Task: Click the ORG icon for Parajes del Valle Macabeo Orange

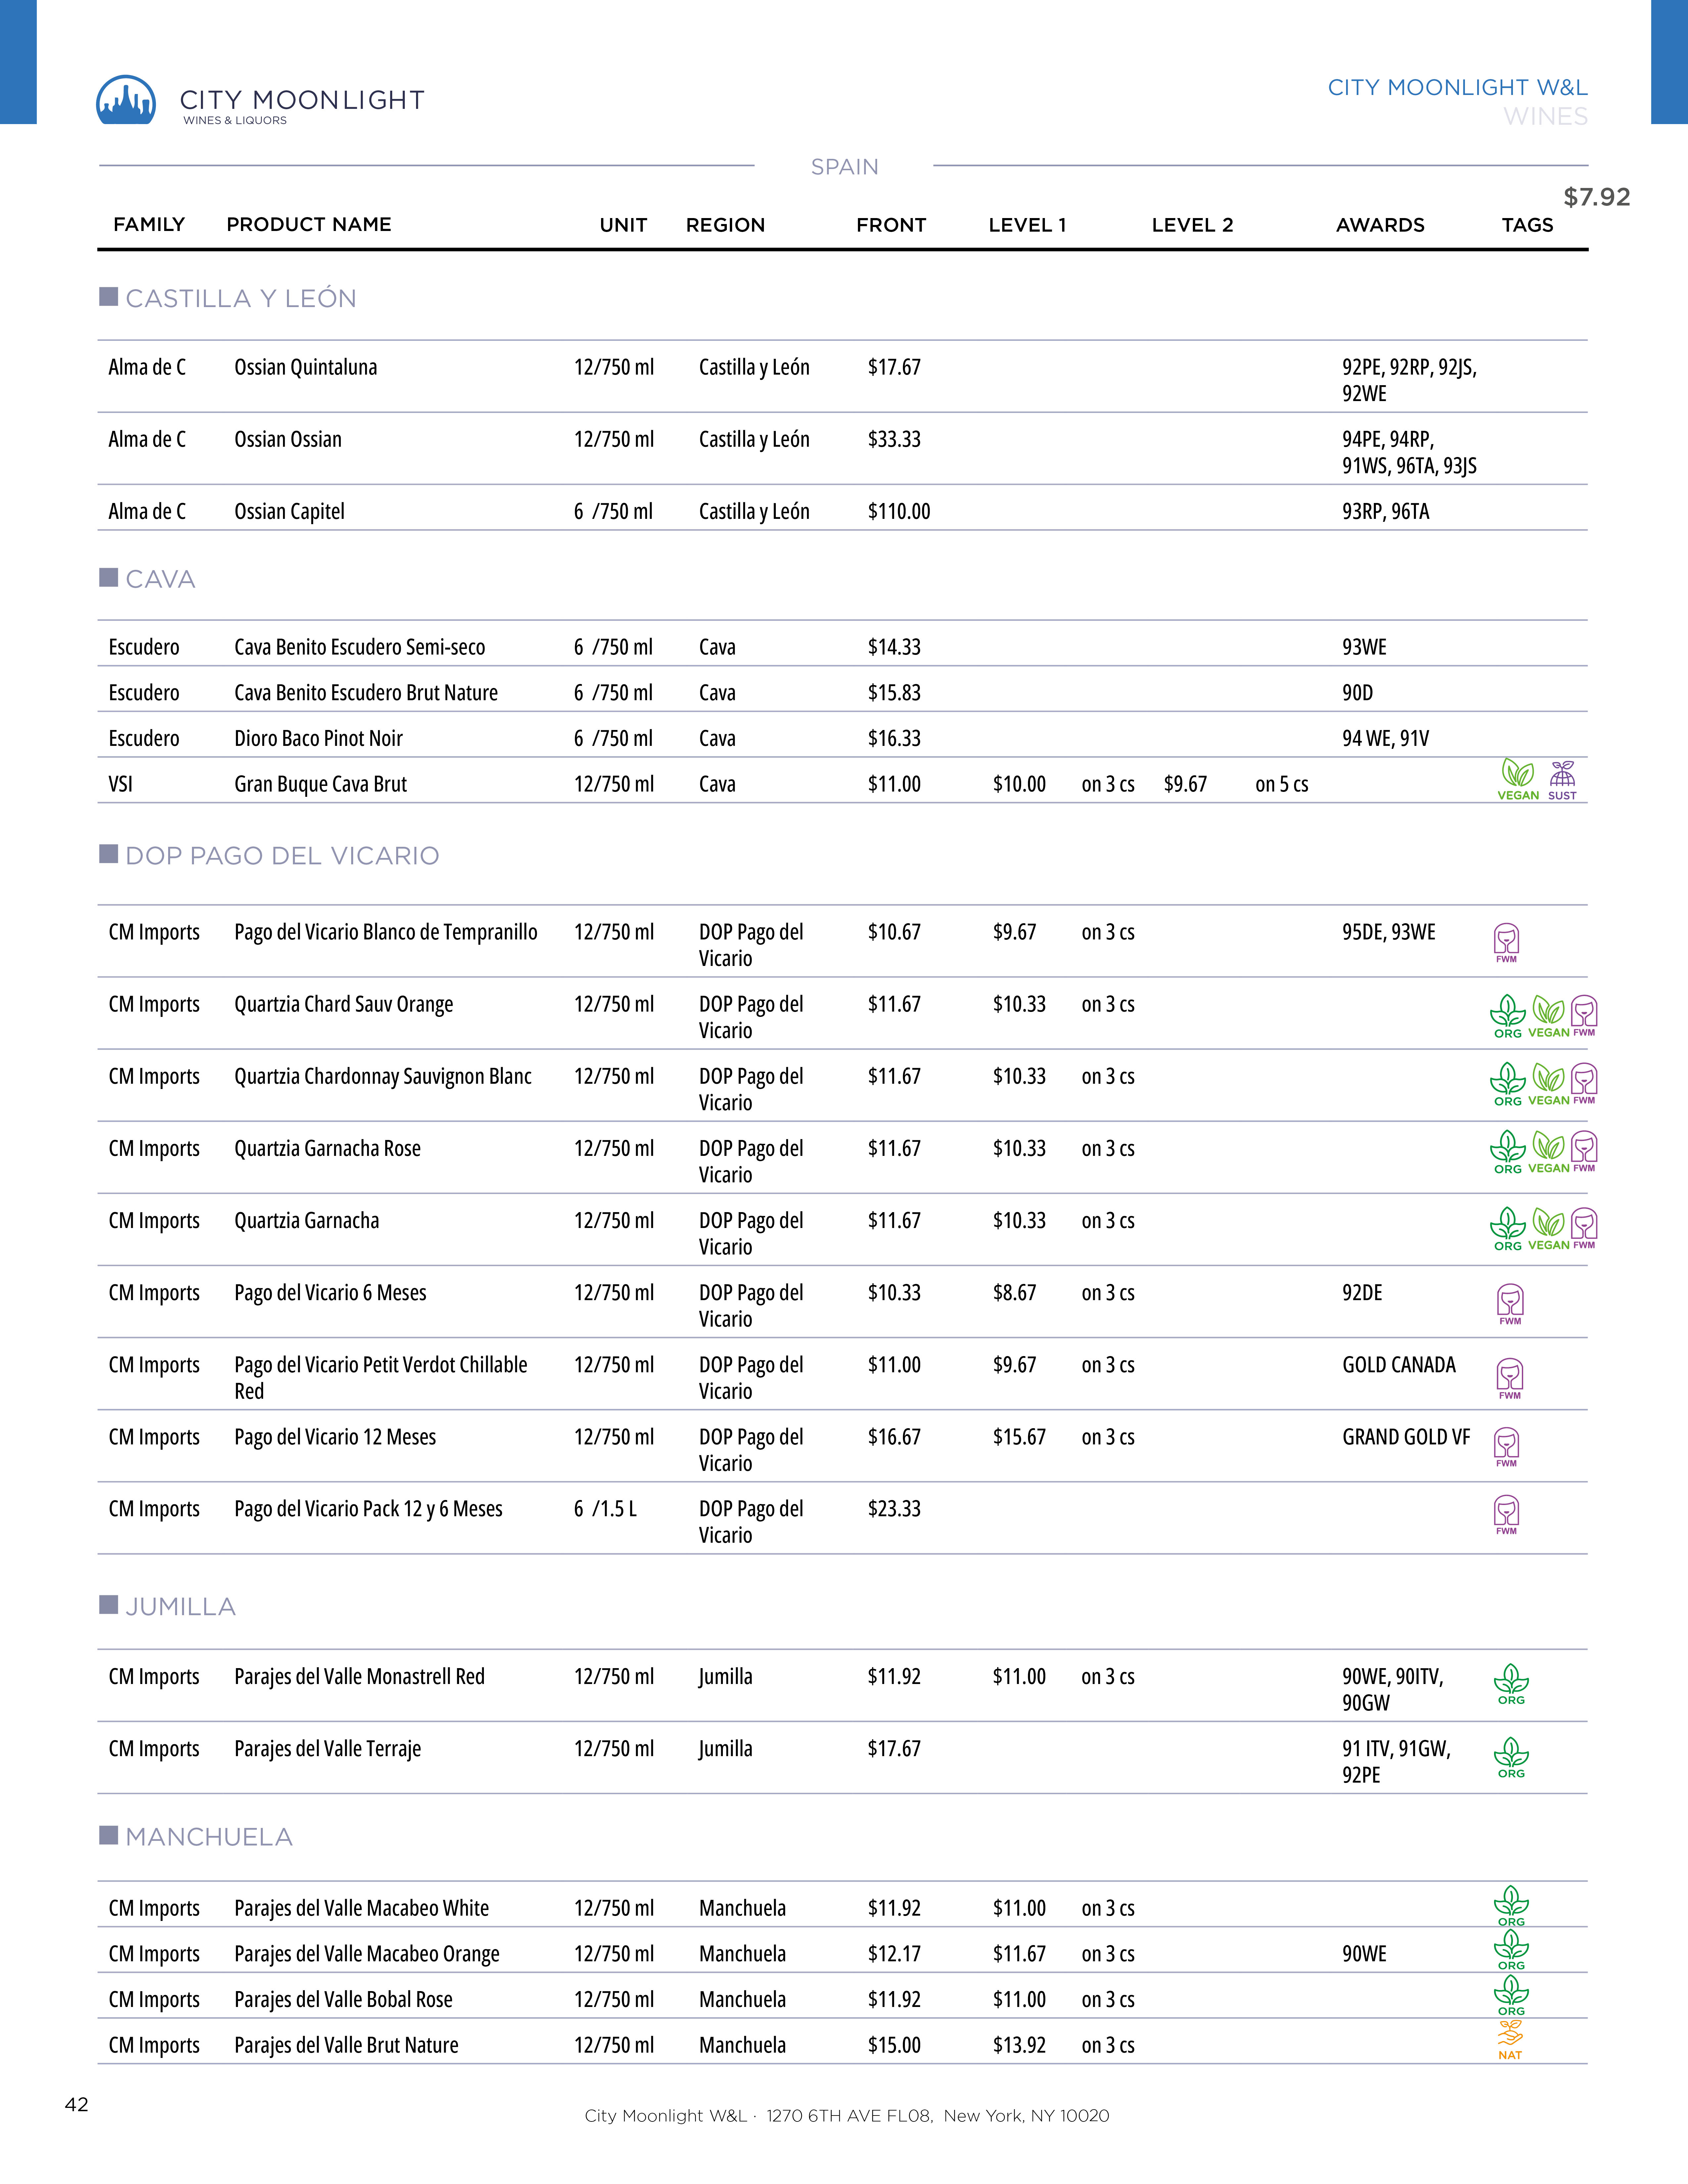Action: pyautogui.click(x=1511, y=1950)
